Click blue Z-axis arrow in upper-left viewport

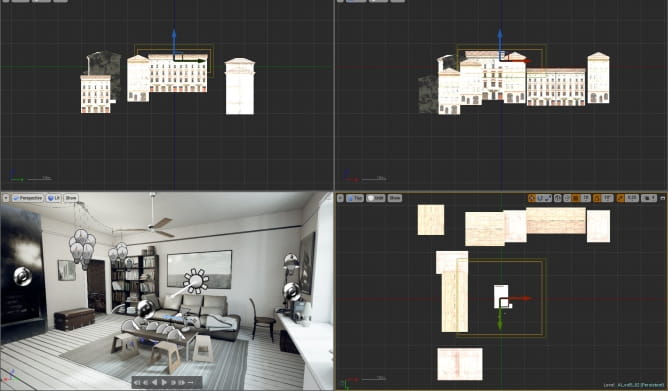coord(174,40)
